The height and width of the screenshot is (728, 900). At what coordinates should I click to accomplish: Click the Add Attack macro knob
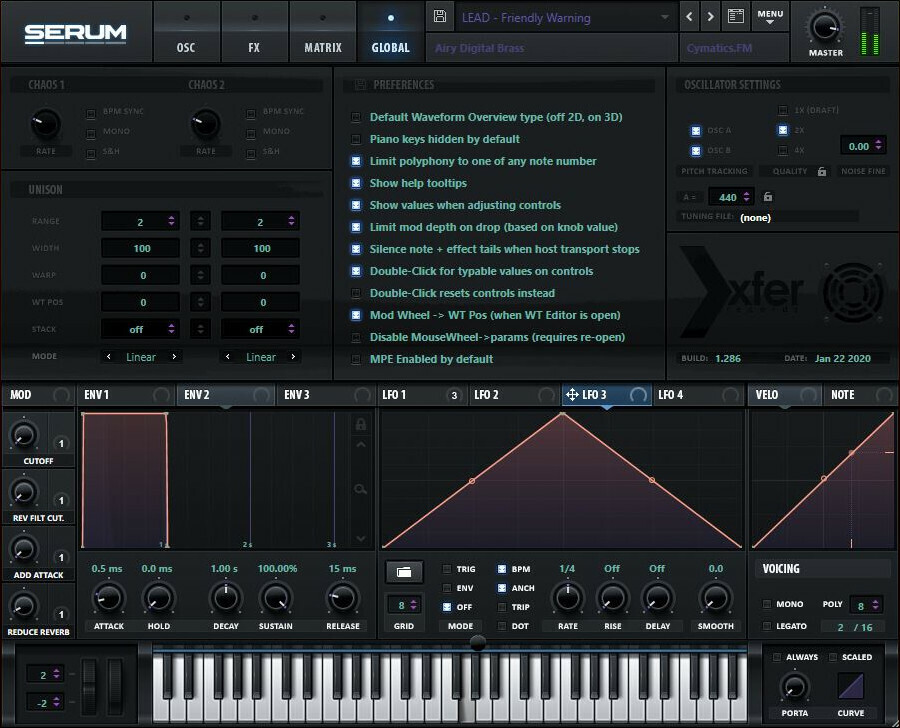coord(24,549)
